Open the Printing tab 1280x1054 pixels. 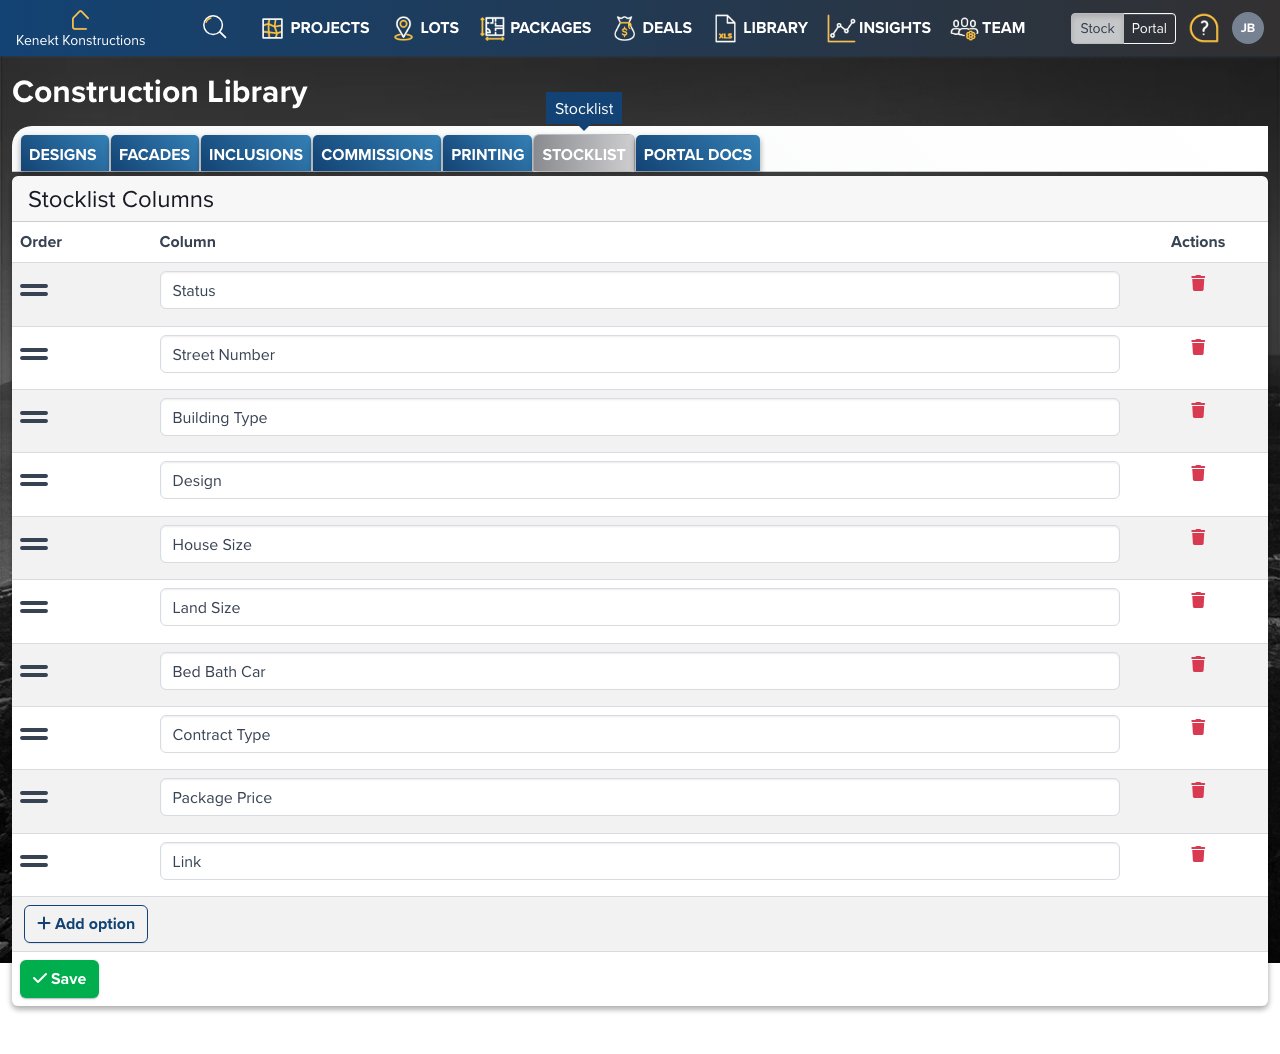487,154
